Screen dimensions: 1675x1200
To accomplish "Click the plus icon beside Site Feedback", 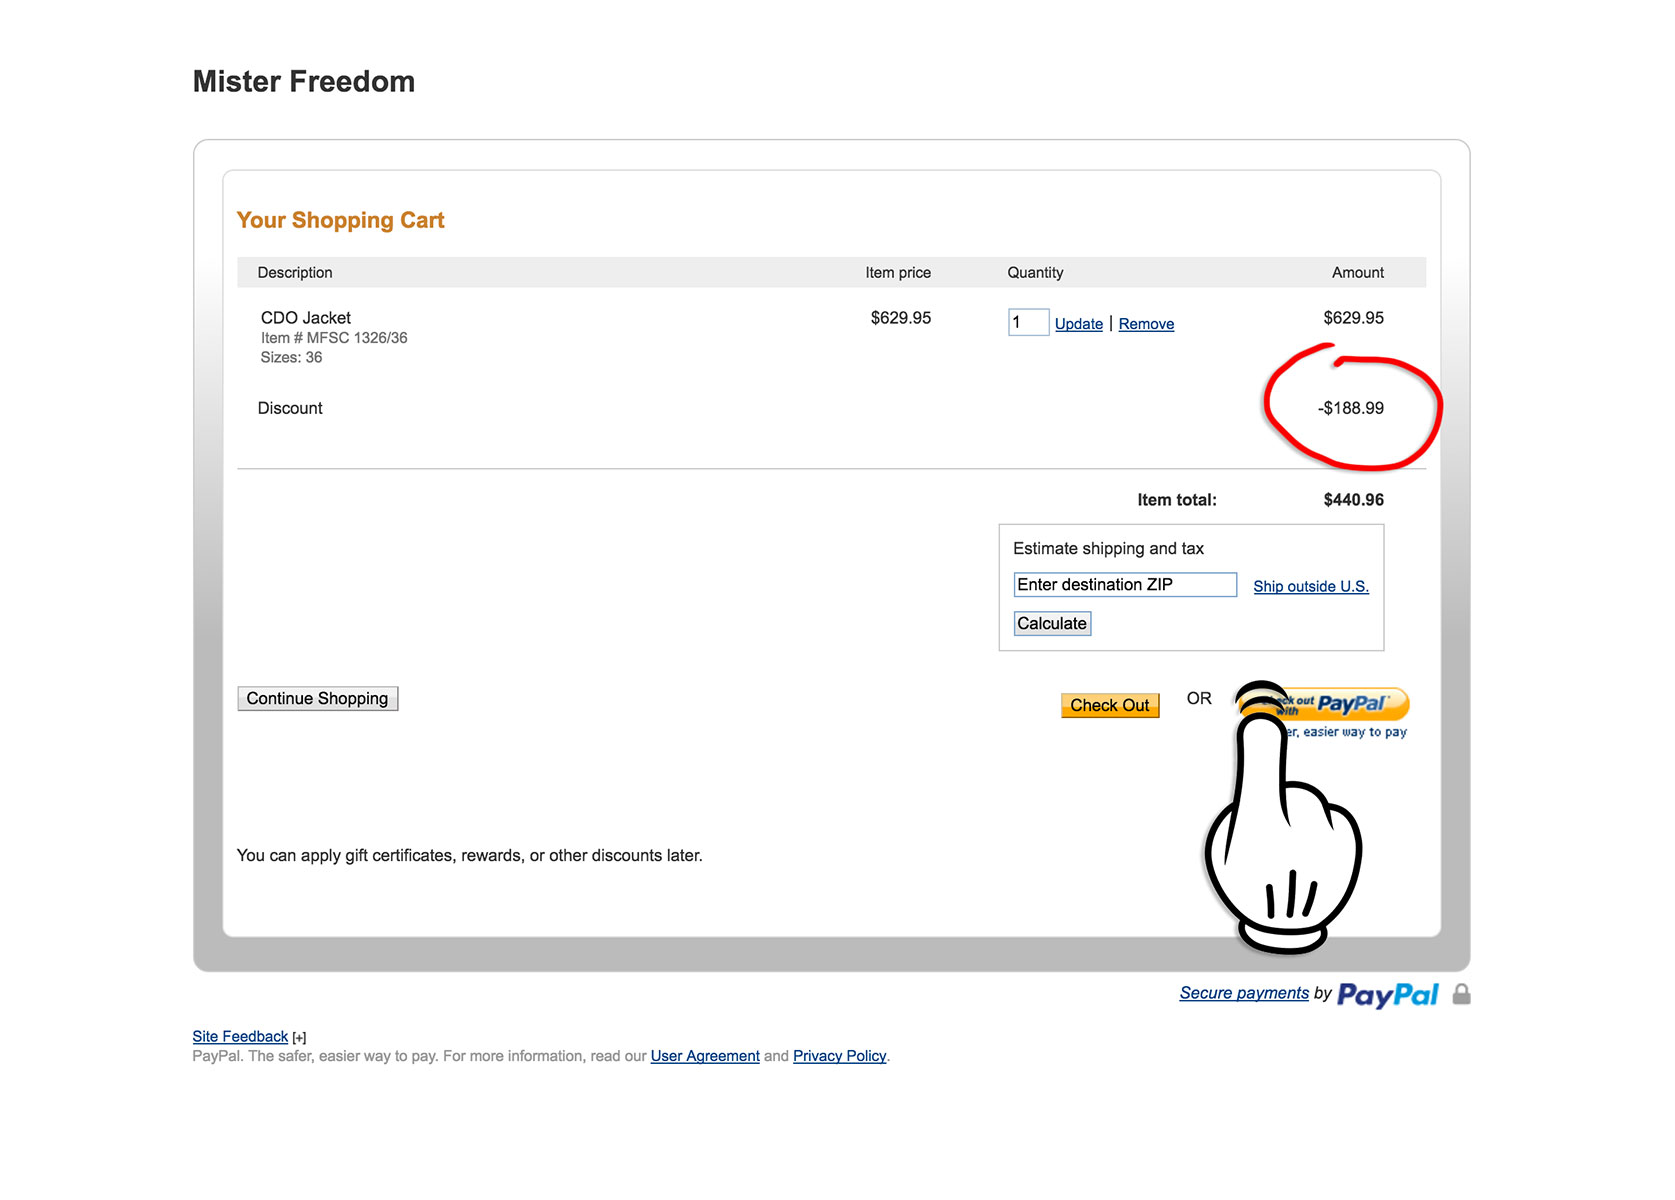I will point(299,1038).
